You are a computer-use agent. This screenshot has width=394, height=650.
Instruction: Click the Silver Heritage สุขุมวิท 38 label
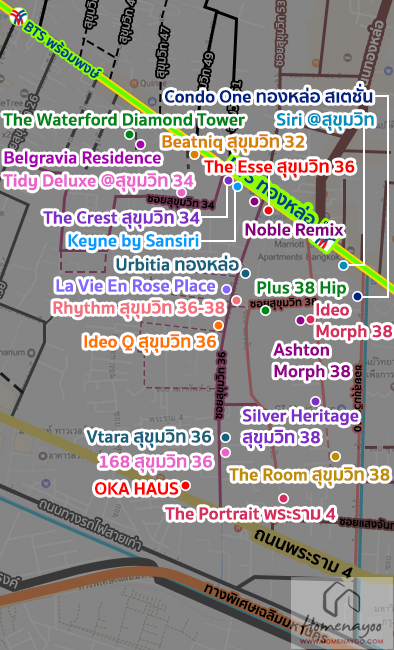[300, 427]
